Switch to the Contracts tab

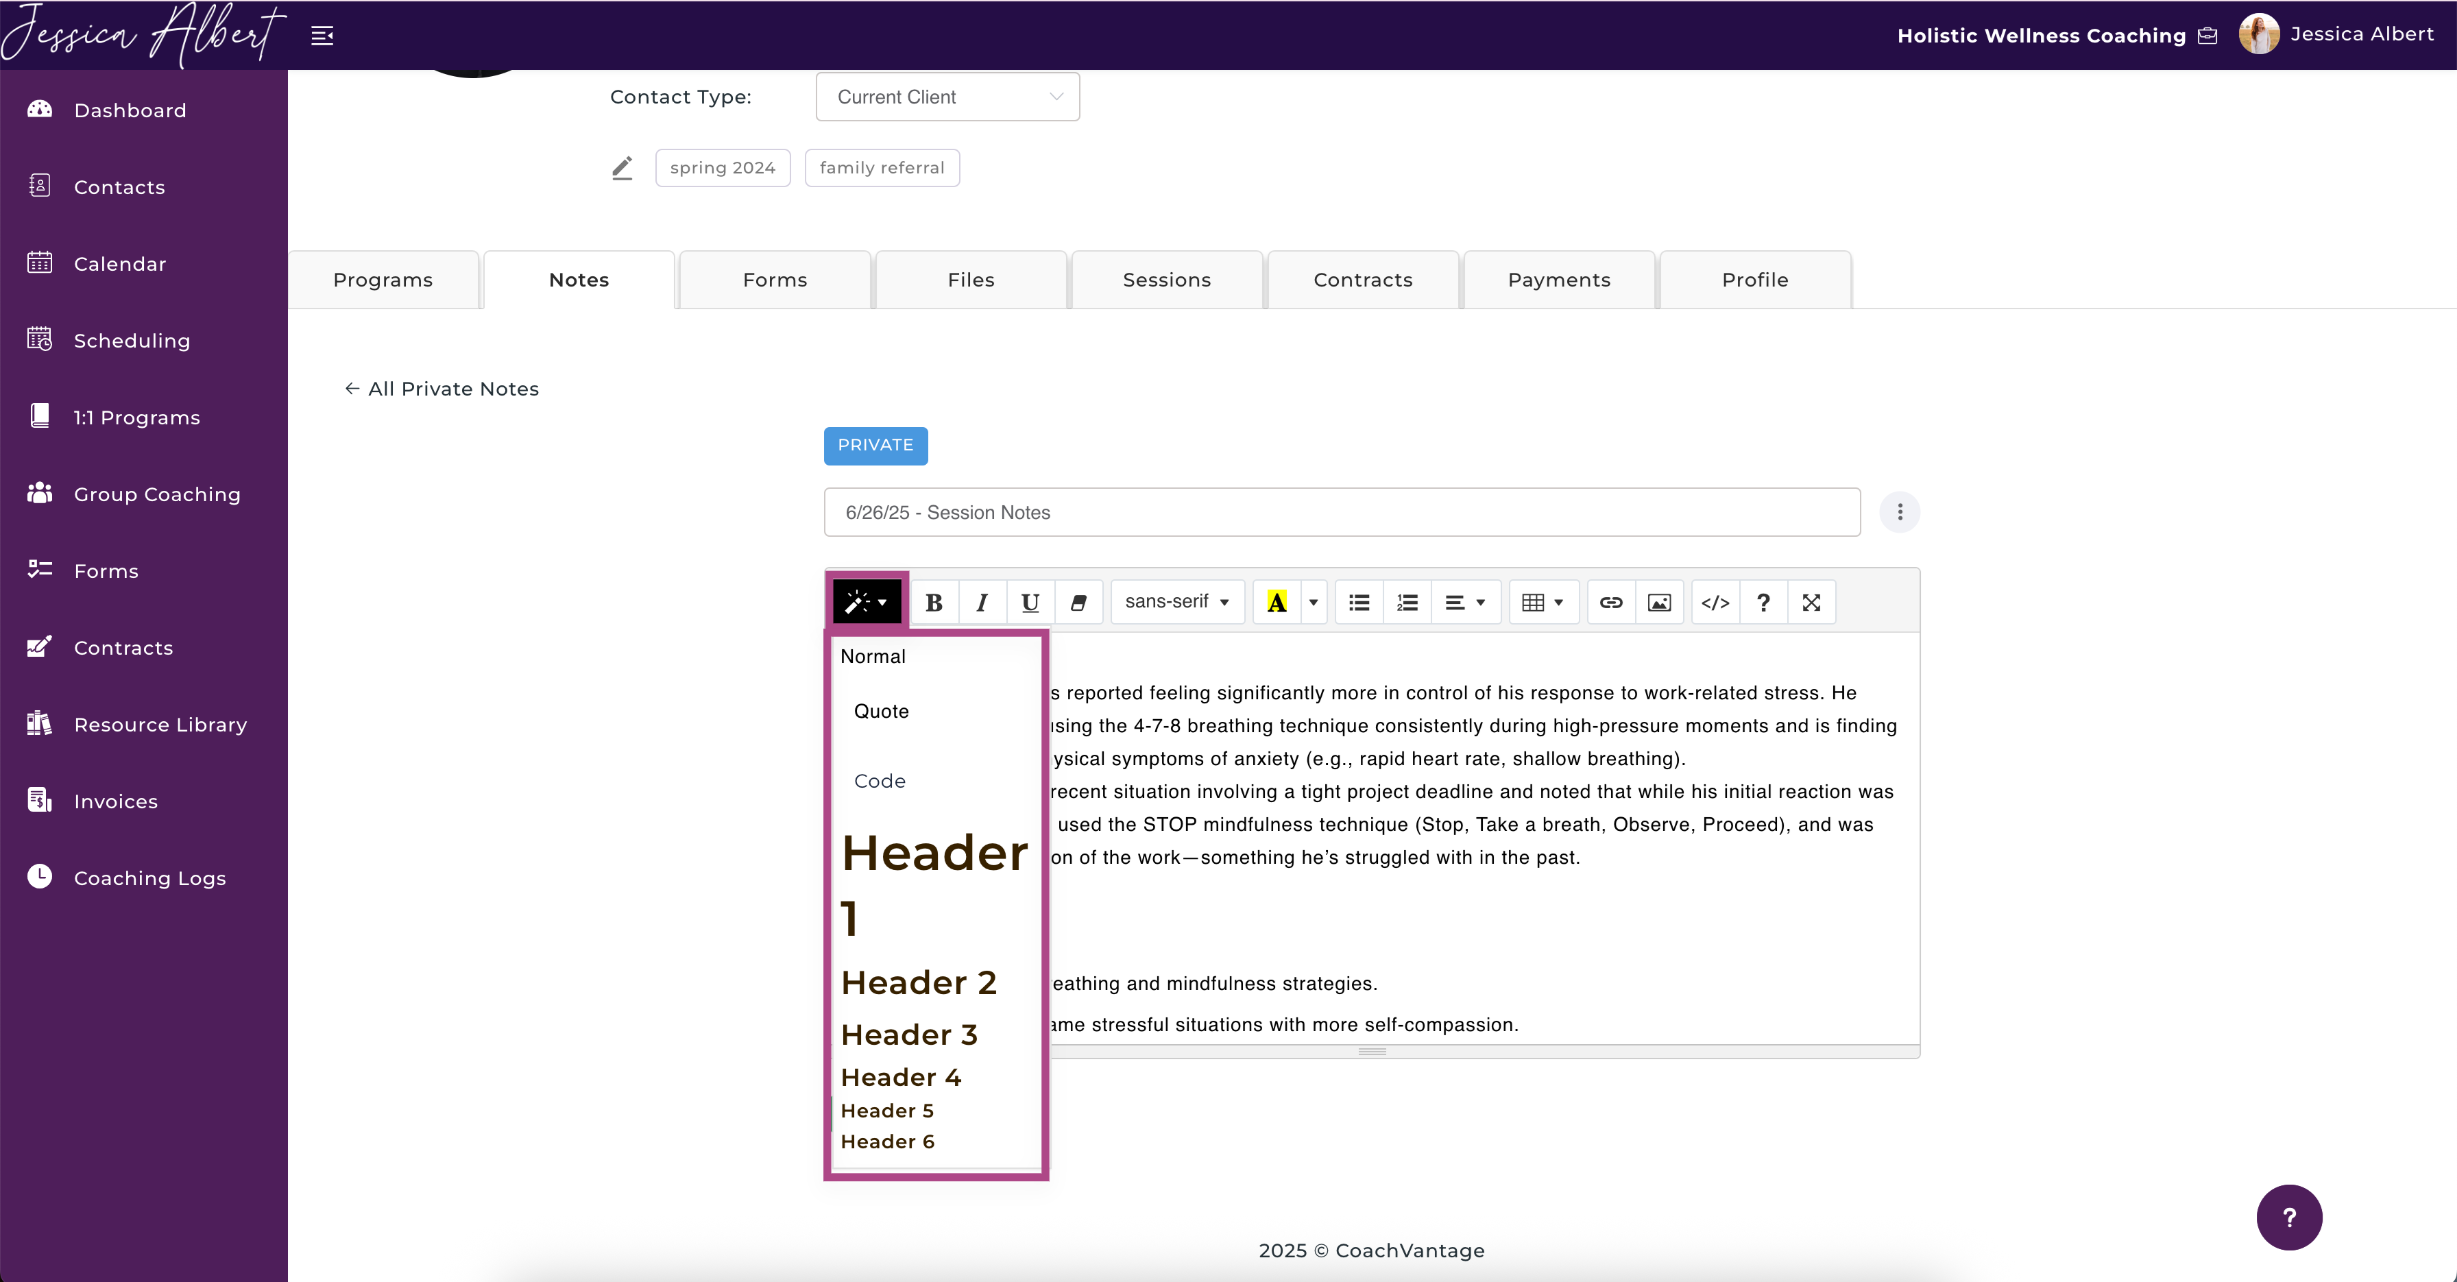click(1363, 280)
